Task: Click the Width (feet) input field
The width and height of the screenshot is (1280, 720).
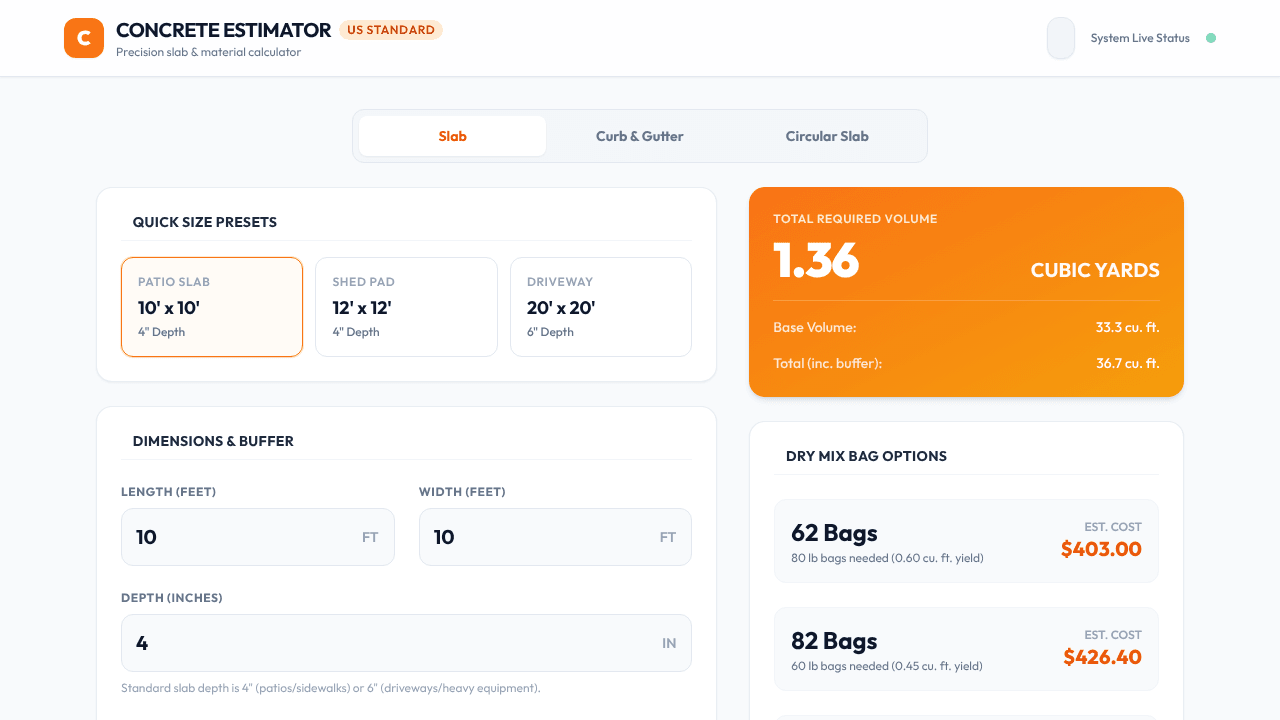Action: pos(555,537)
